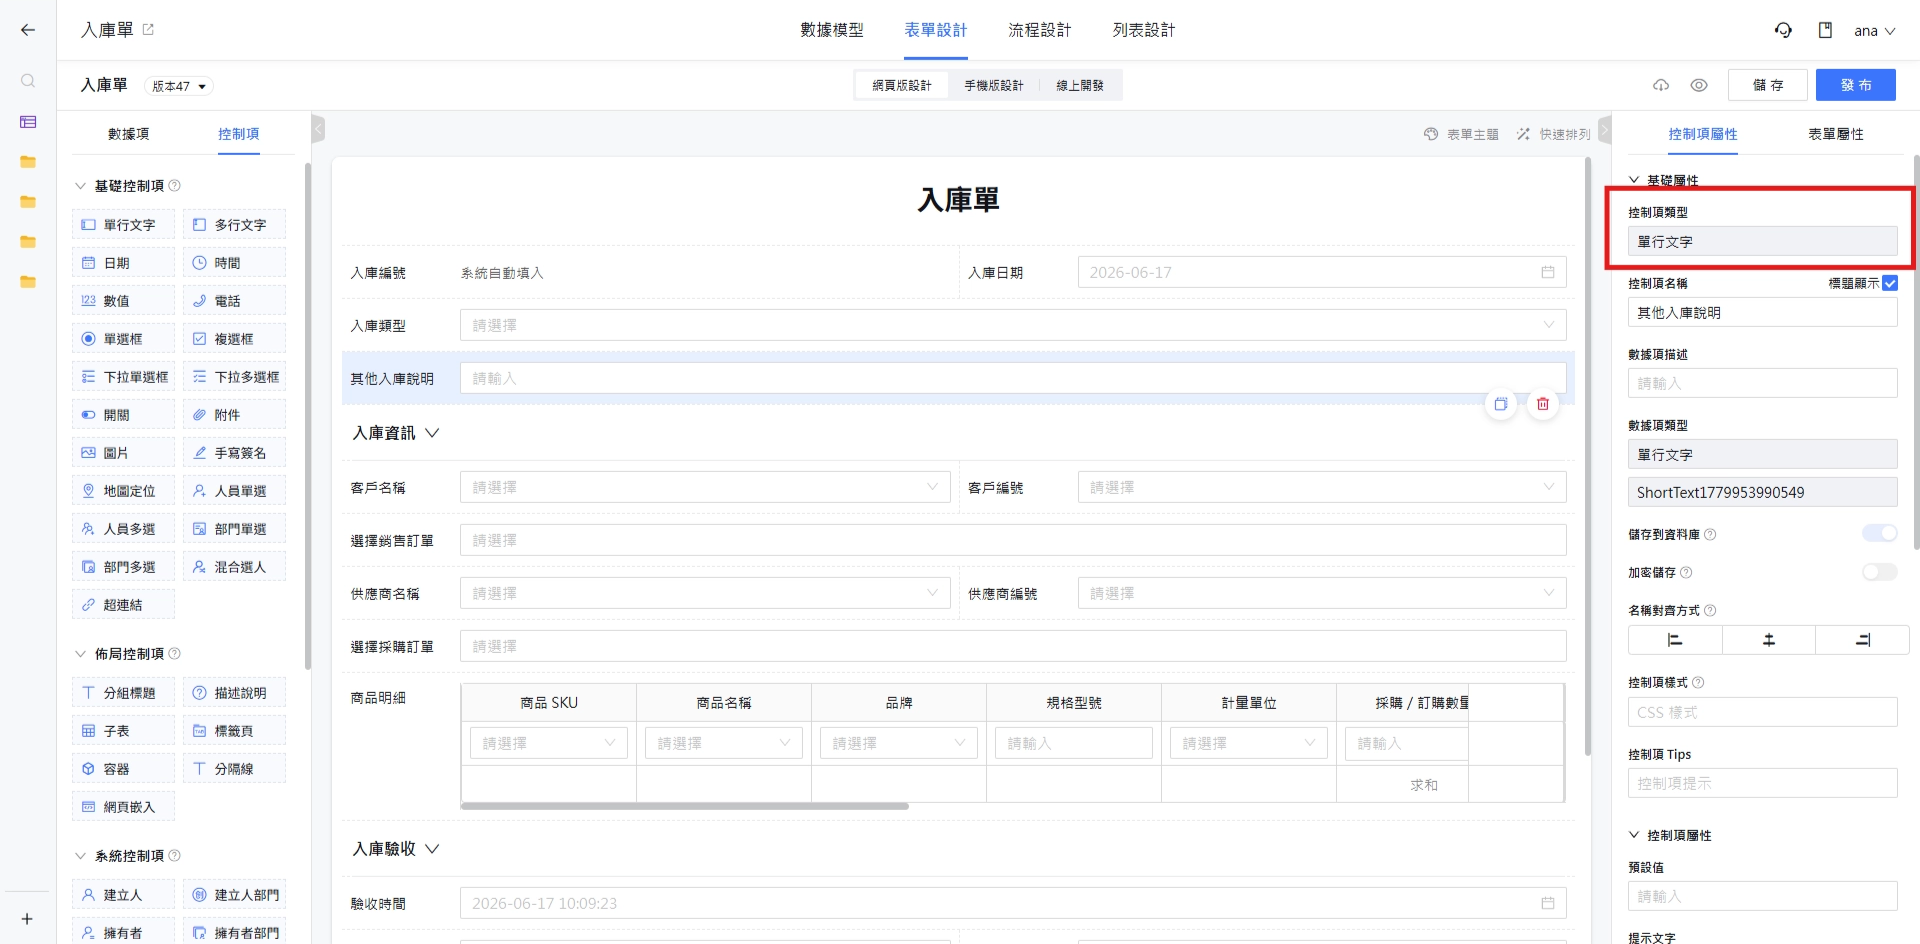Image resolution: width=1920 pixels, height=944 pixels.
Task: Collapse 系統控制項 group
Action: tap(81, 856)
